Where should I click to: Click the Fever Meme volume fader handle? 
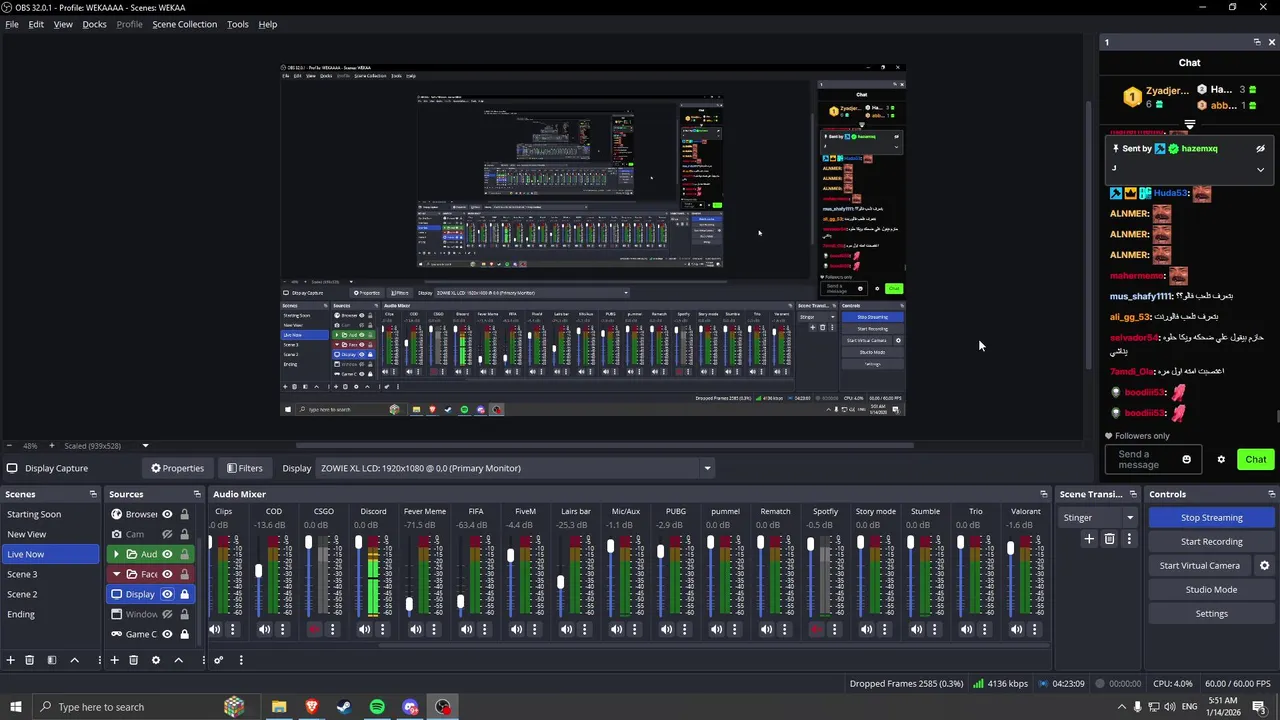tap(409, 605)
